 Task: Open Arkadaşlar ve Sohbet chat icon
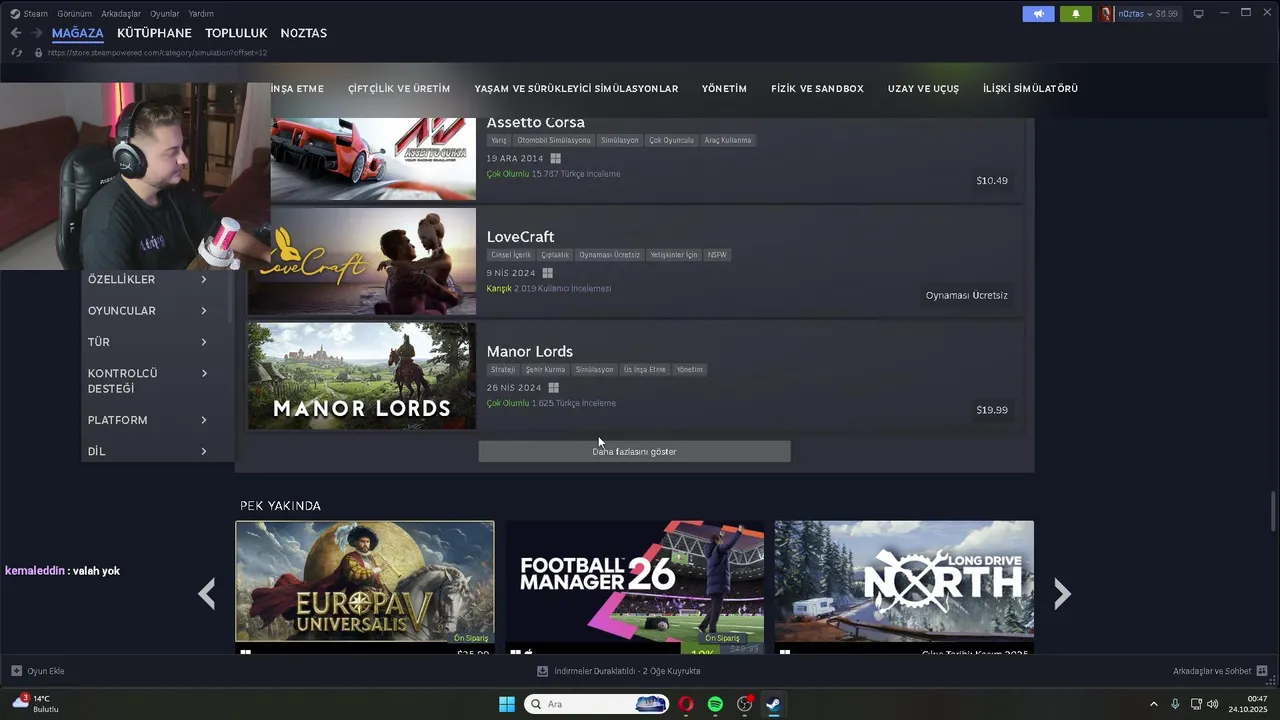pyautogui.click(x=1262, y=671)
